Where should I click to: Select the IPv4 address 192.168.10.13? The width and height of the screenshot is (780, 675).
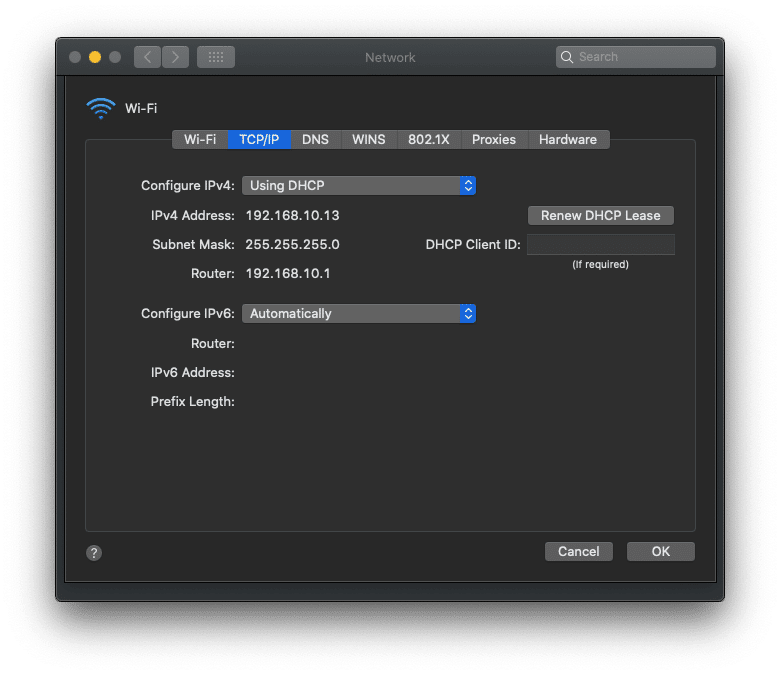(x=292, y=215)
